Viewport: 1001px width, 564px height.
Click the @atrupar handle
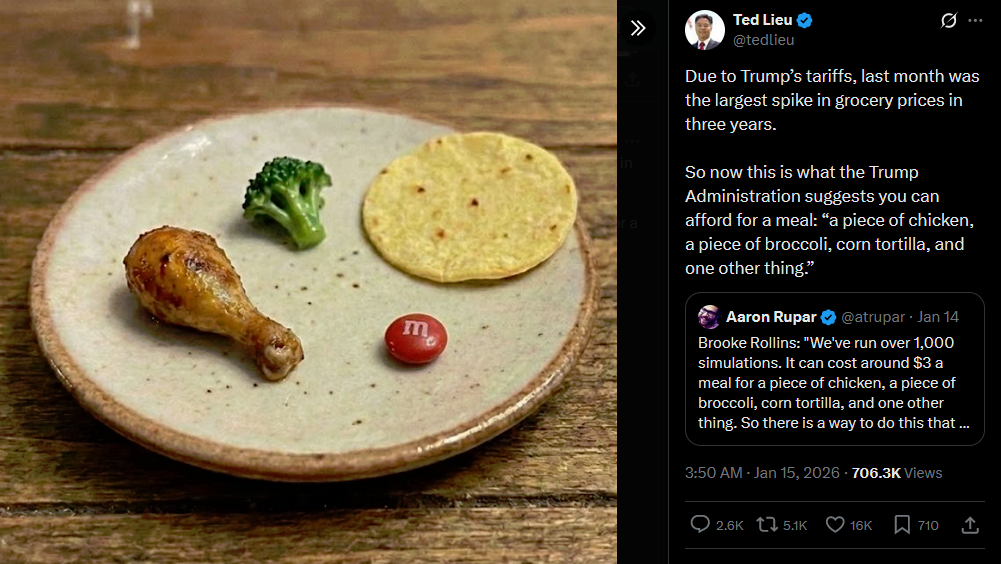tap(873, 317)
